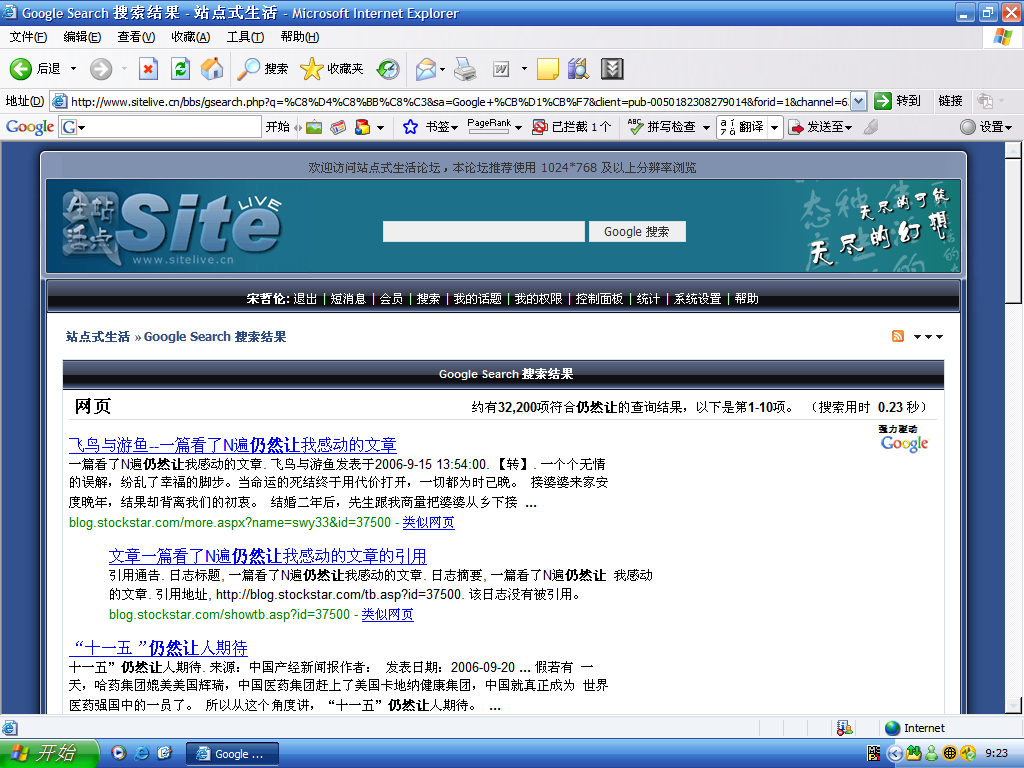Open the 文件(F) menu

28,37
